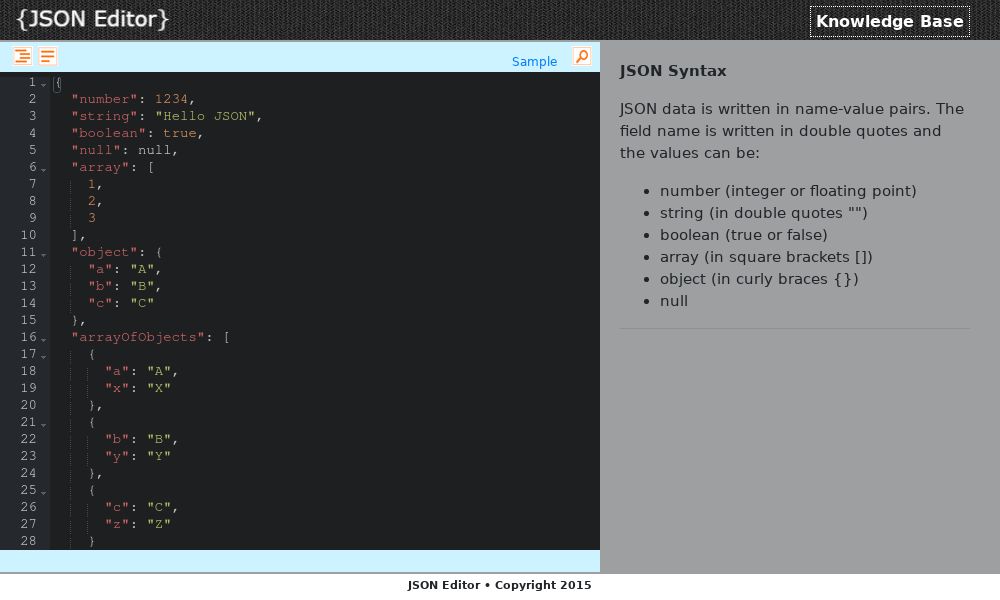This screenshot has width=1000, height=600.
Task: Collapse the object starting on line 25
Action: click(44, 494)
